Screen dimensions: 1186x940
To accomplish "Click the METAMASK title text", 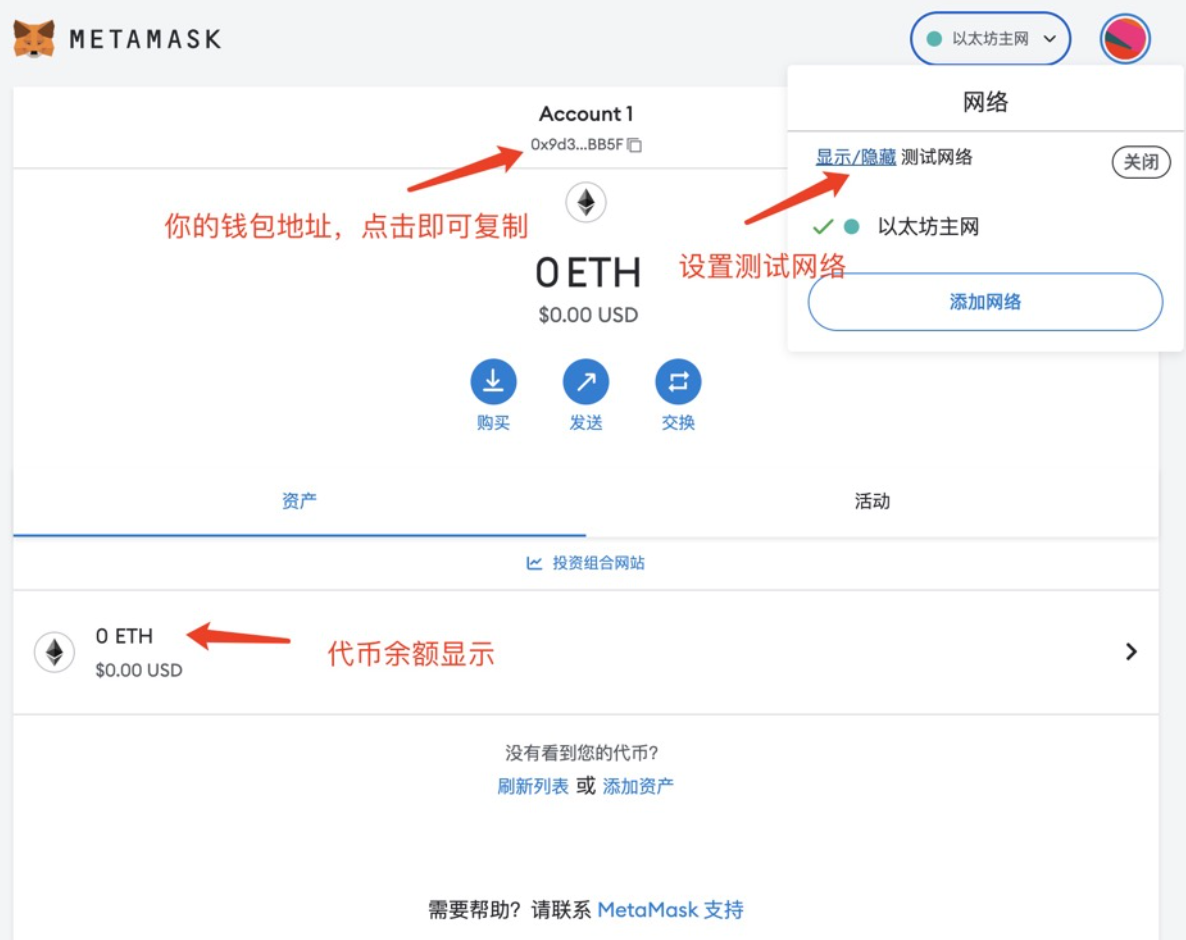I will click(x=145, y=39).
